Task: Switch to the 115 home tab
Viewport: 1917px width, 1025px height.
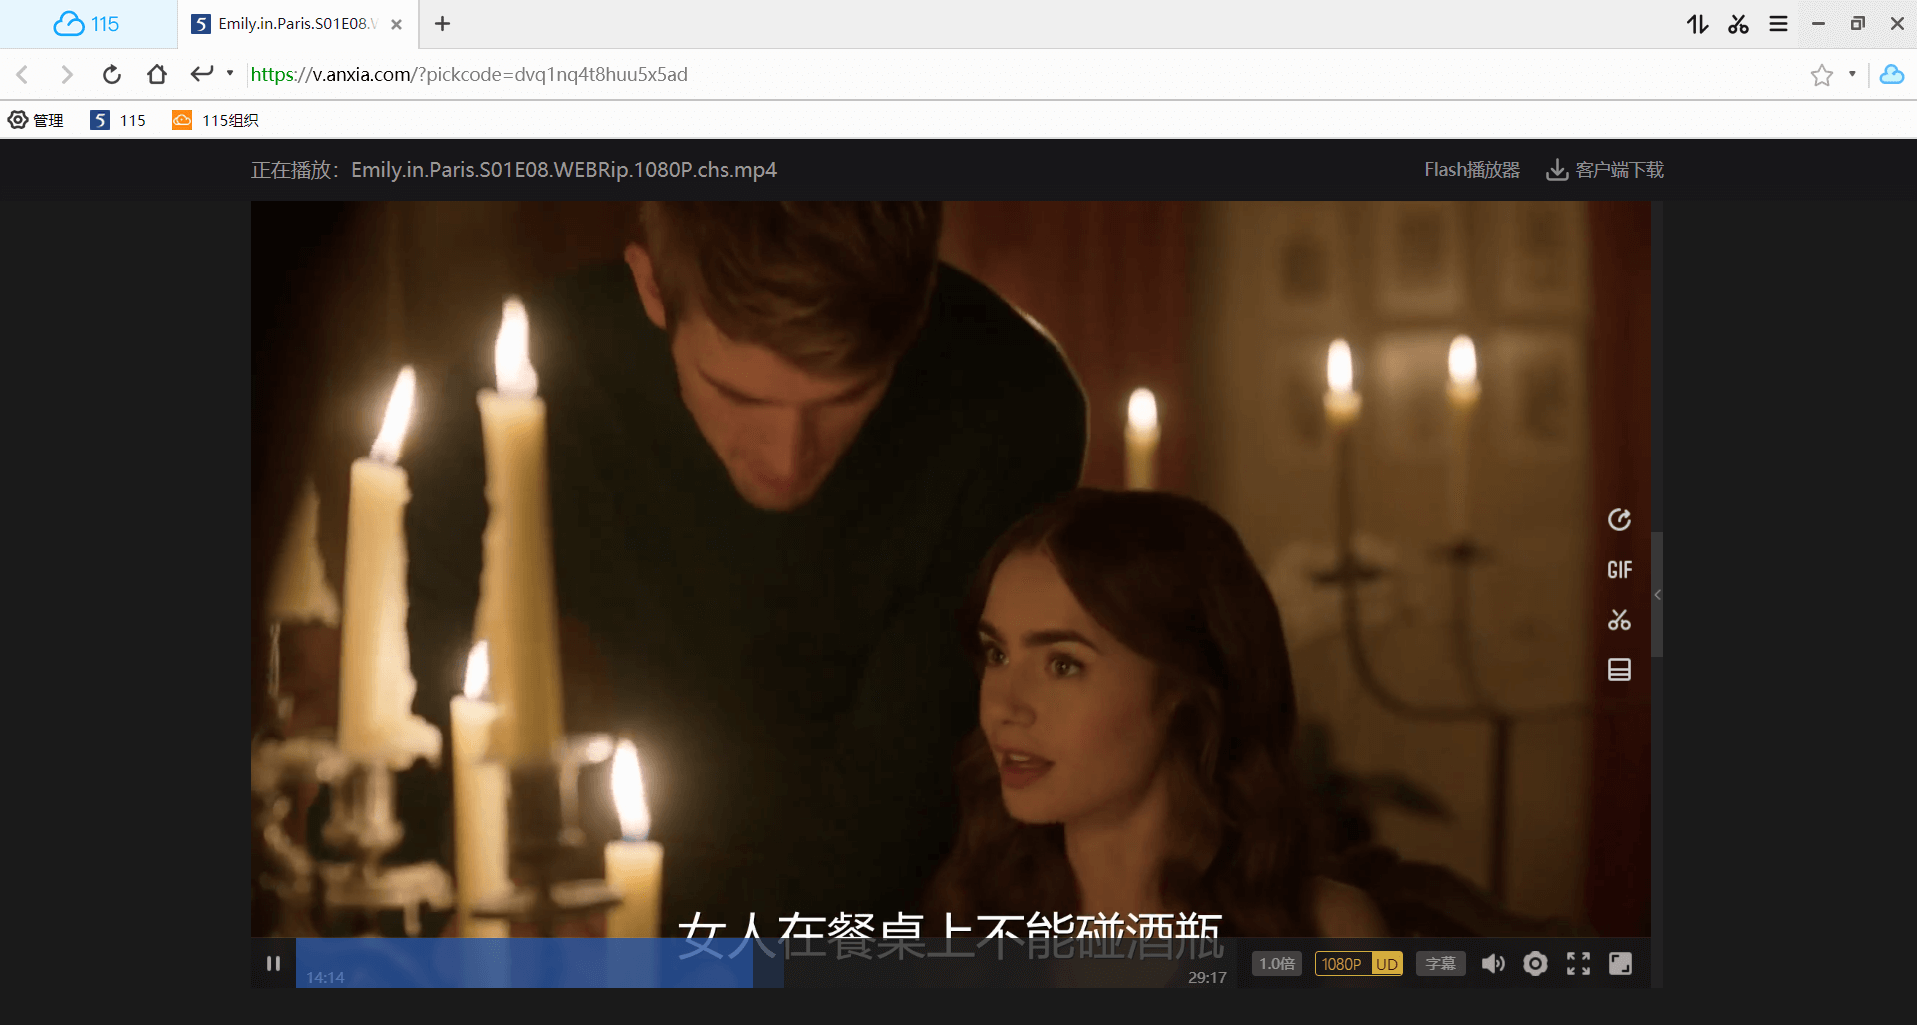Action: (x=87, y=24)
